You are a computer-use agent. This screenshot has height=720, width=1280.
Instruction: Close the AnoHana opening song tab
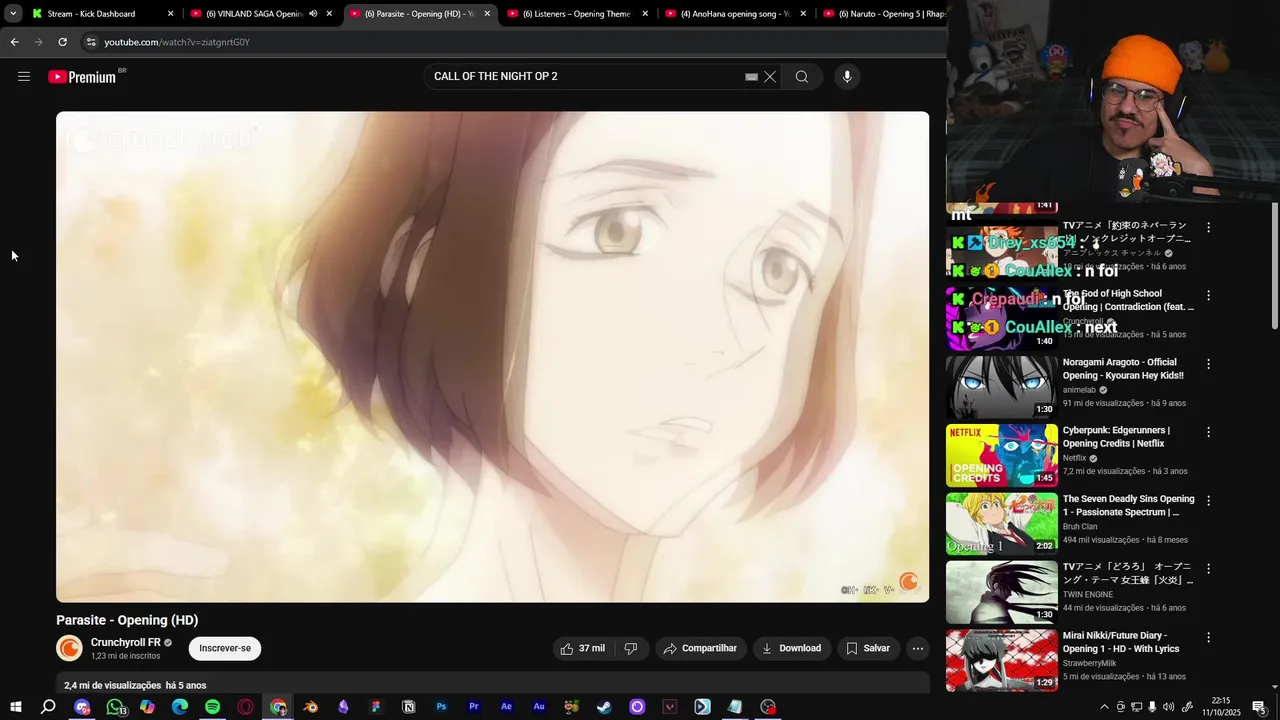[x=803, y=14]
